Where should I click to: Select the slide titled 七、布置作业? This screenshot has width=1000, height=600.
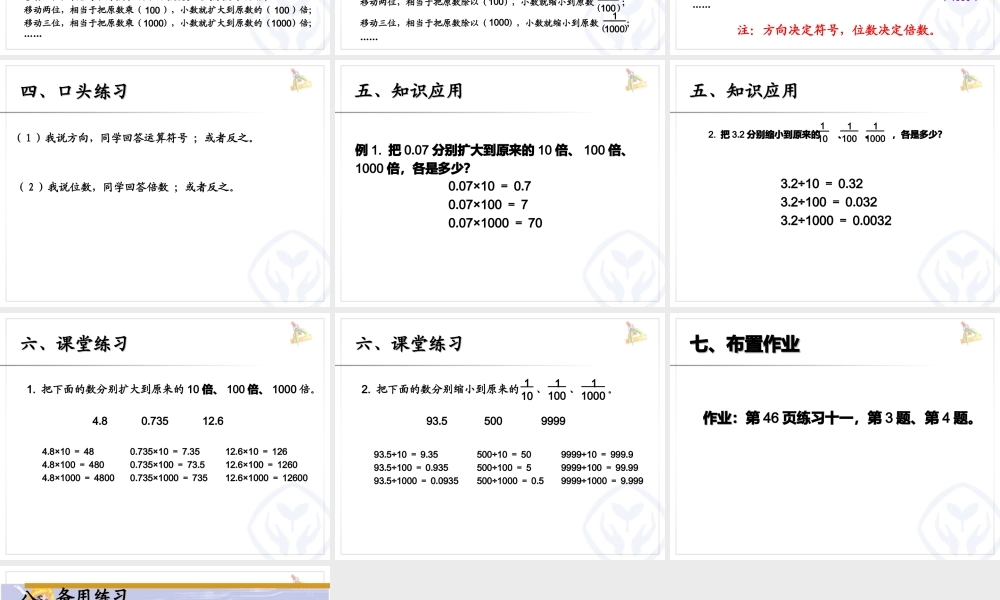pyautogui.click(x=835, y=437)
